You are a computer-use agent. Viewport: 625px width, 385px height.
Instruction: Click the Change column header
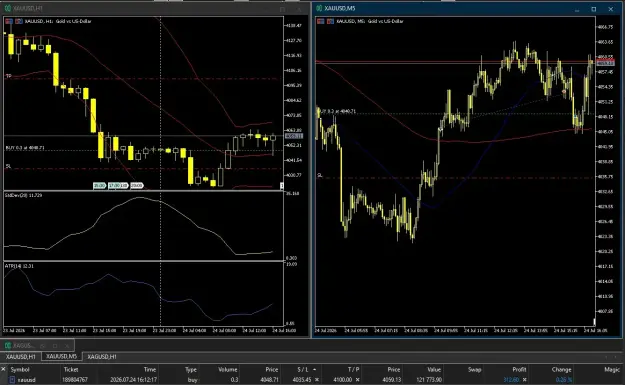pos(562,369)
